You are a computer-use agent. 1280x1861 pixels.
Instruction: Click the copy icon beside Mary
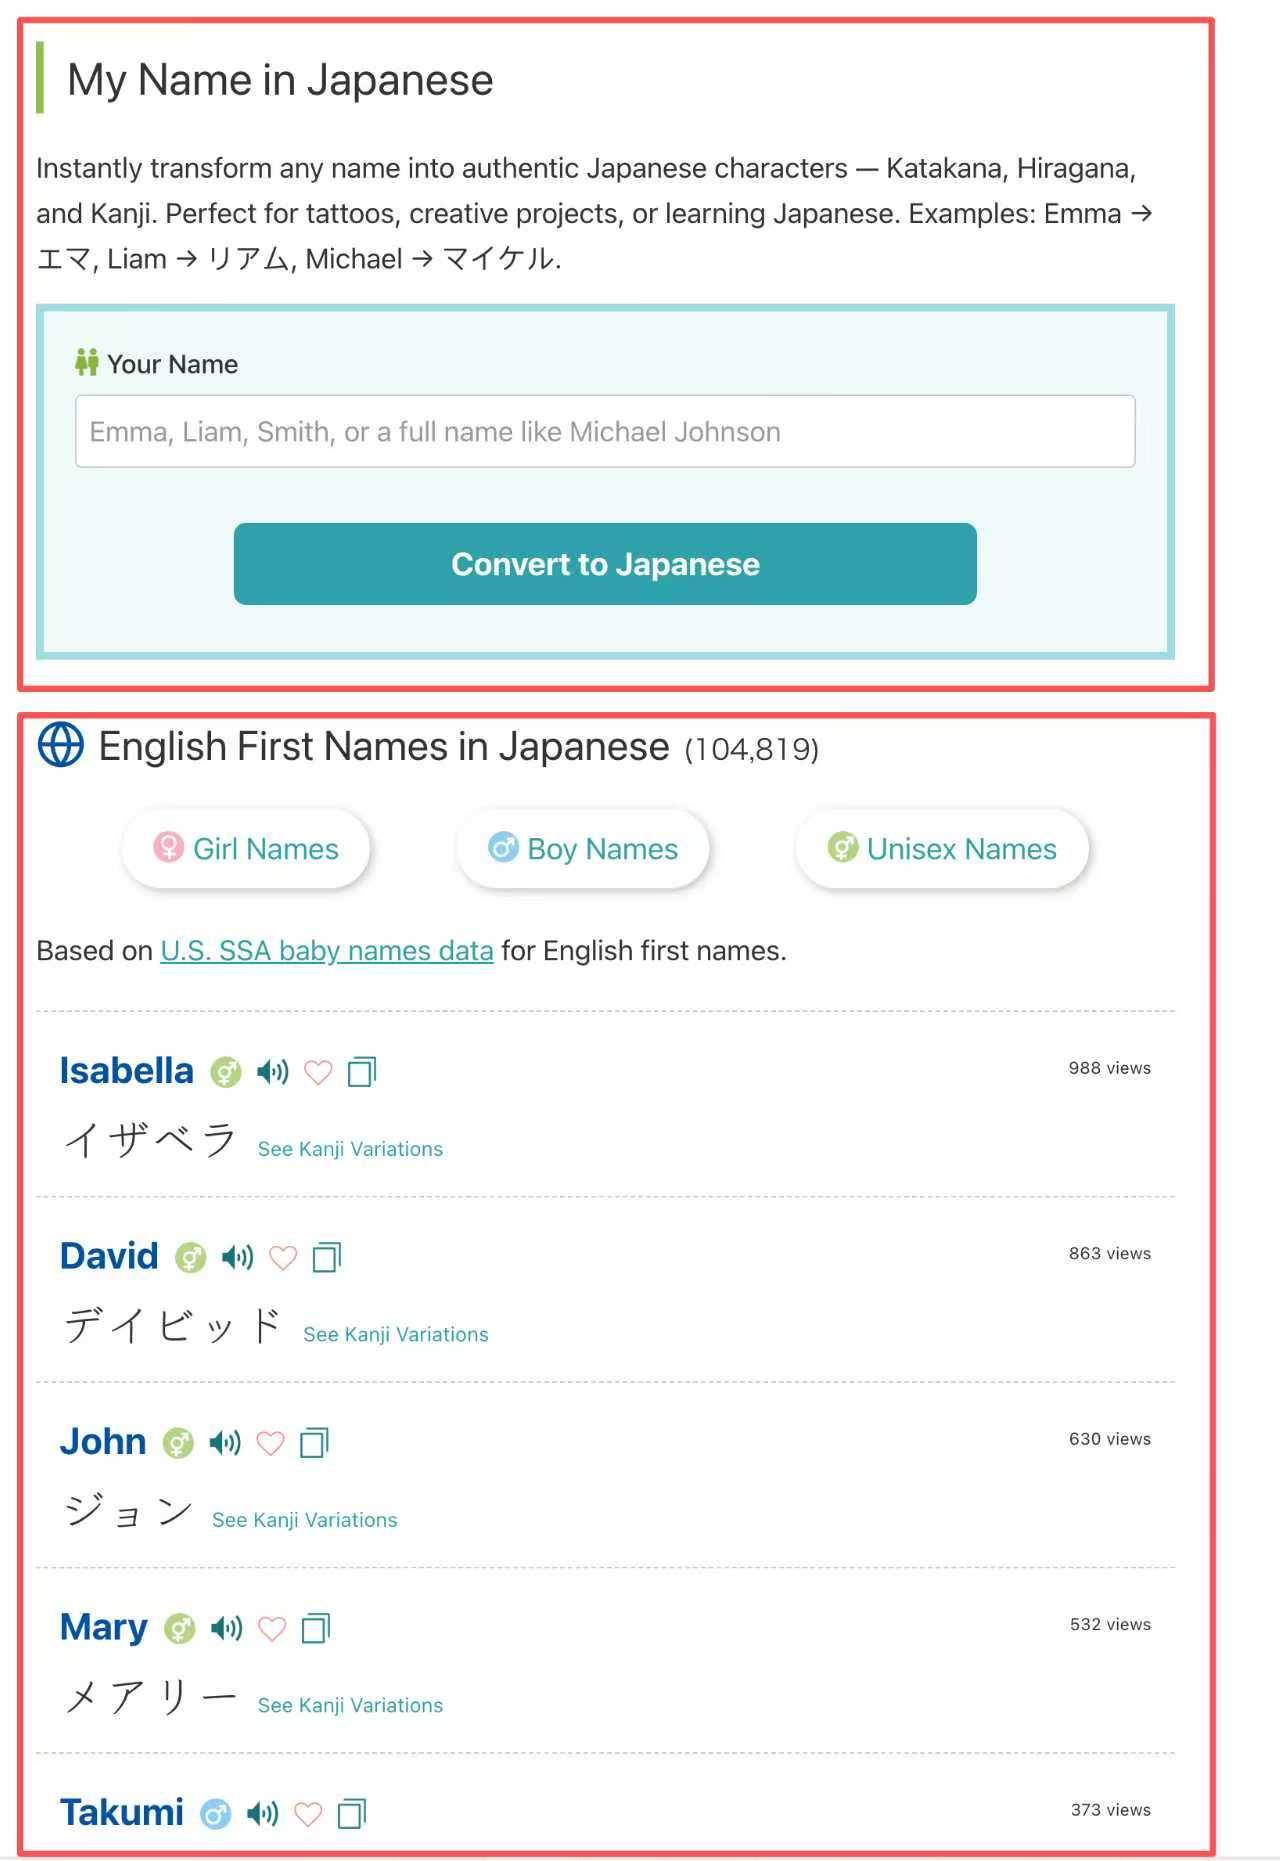pyautogui.click(x=316, y=1628)
